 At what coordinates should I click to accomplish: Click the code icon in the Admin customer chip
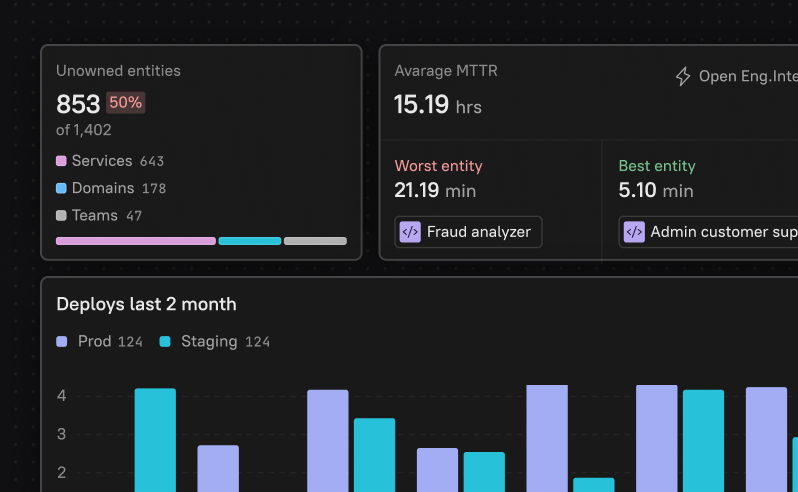click(634, 232)
